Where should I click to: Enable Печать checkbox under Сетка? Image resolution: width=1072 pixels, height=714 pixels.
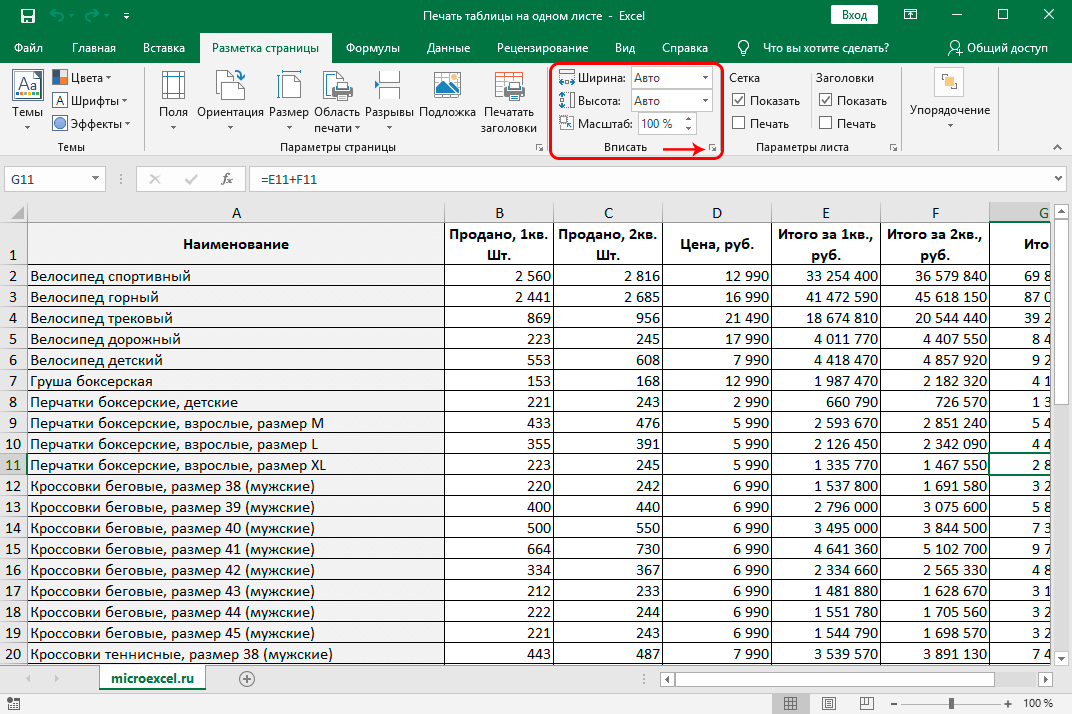tap(738, 123)
